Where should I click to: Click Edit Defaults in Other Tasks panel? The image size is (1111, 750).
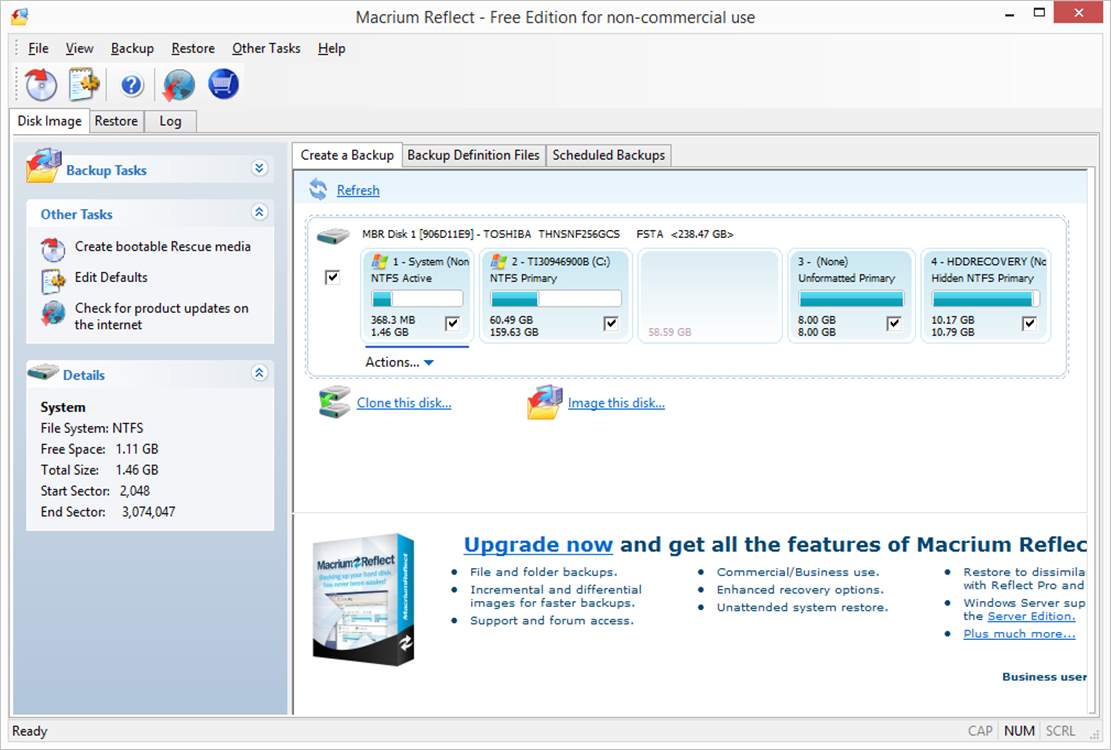pyautogui.click(x=111, y=277)
